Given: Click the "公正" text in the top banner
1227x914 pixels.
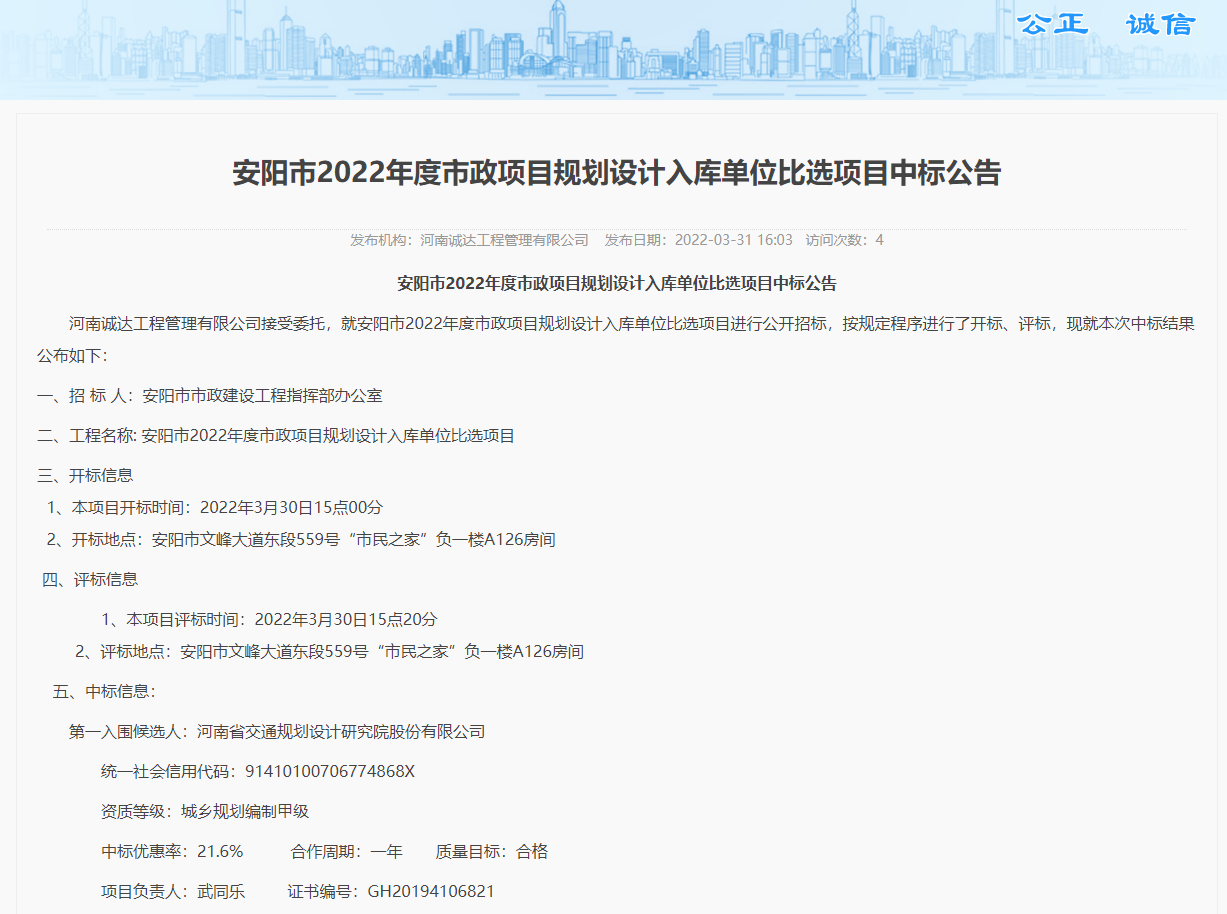Looking at the screenshot, I should click(x=1049, y=24).
